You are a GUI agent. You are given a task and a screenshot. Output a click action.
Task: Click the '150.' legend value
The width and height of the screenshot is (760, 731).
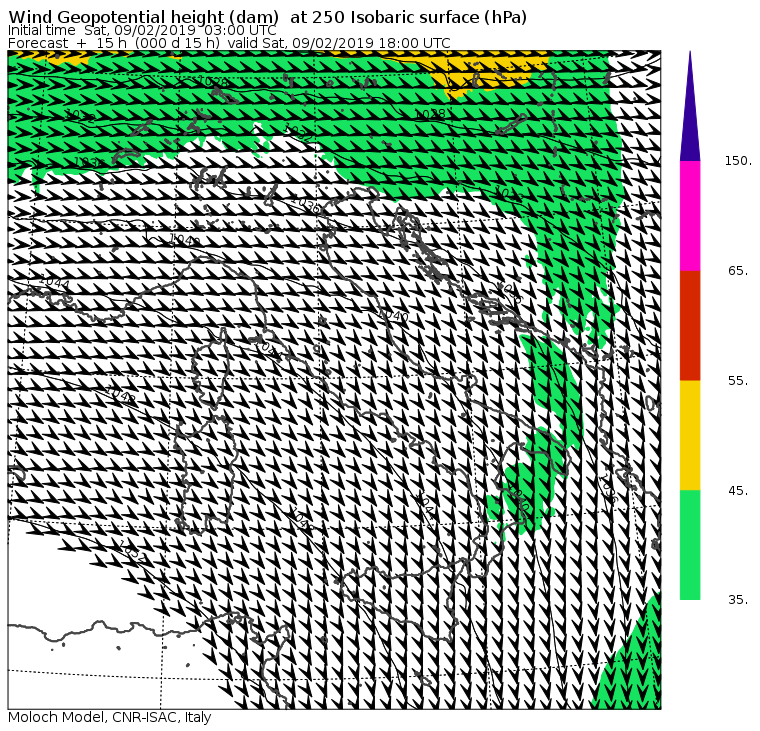point(738,161)
